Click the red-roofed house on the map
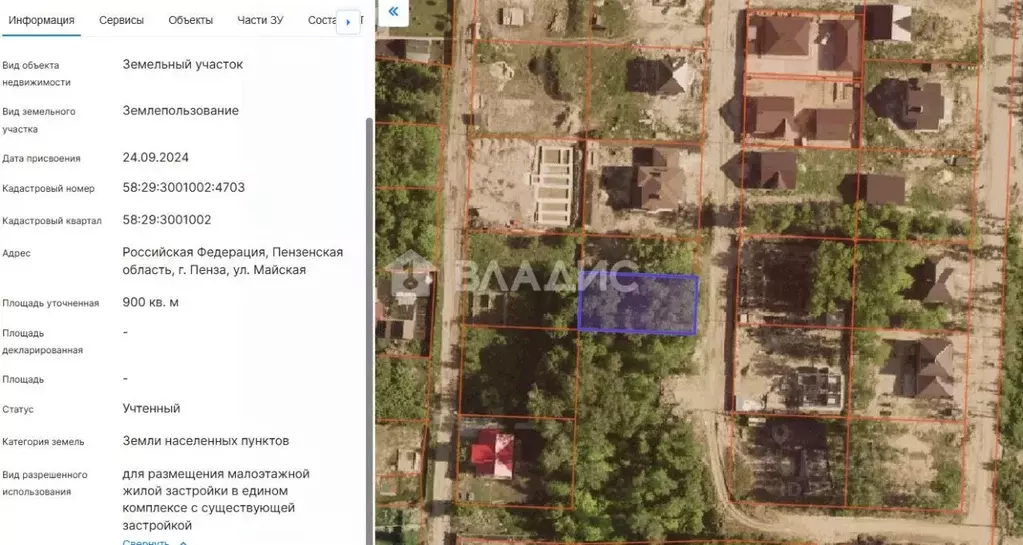This screenshot has width=1023, height=545. point(492,454)
